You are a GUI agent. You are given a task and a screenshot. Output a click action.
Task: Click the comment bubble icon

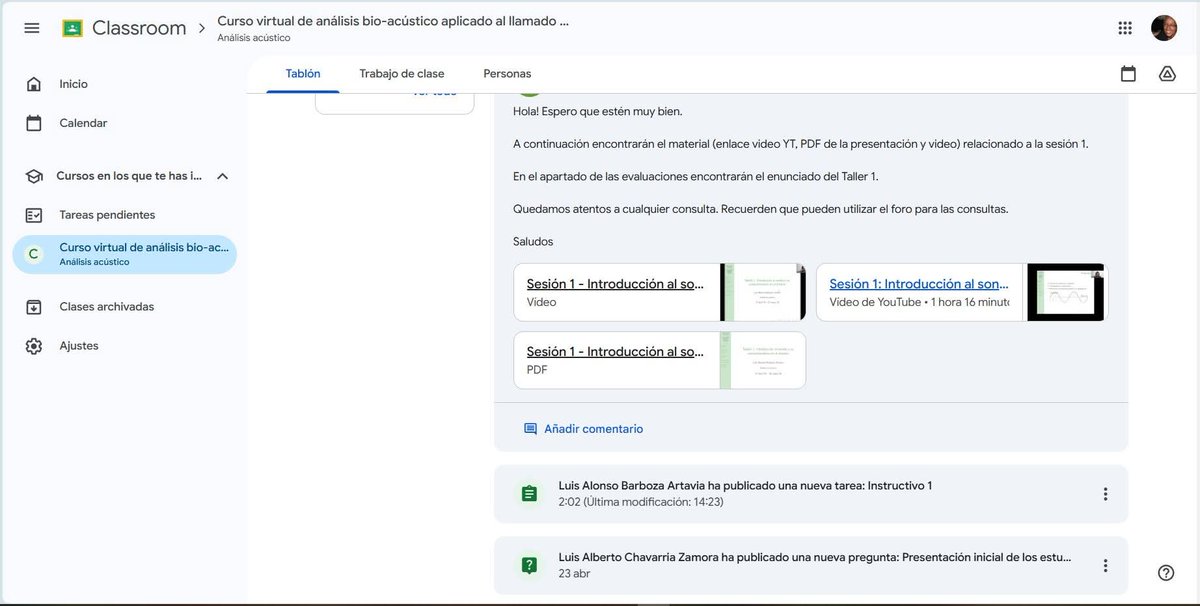pyautogui.click(x=530, y=429)
